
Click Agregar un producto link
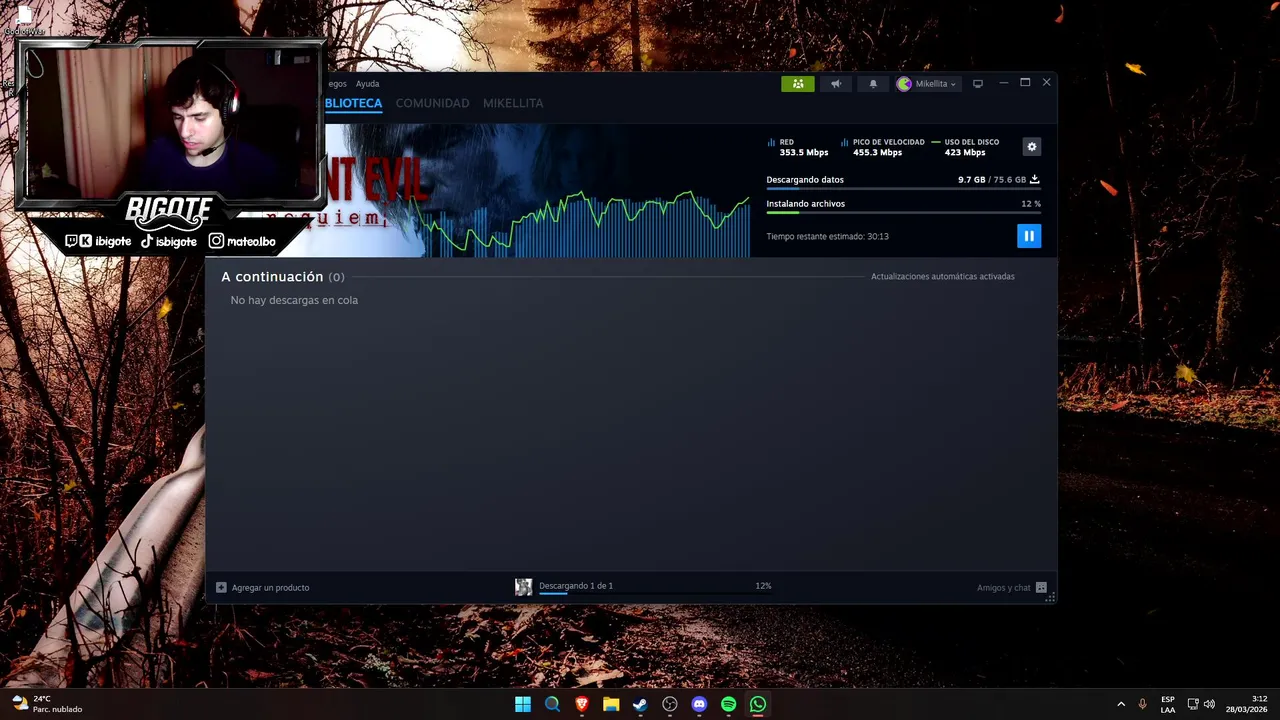coord(270,588)
